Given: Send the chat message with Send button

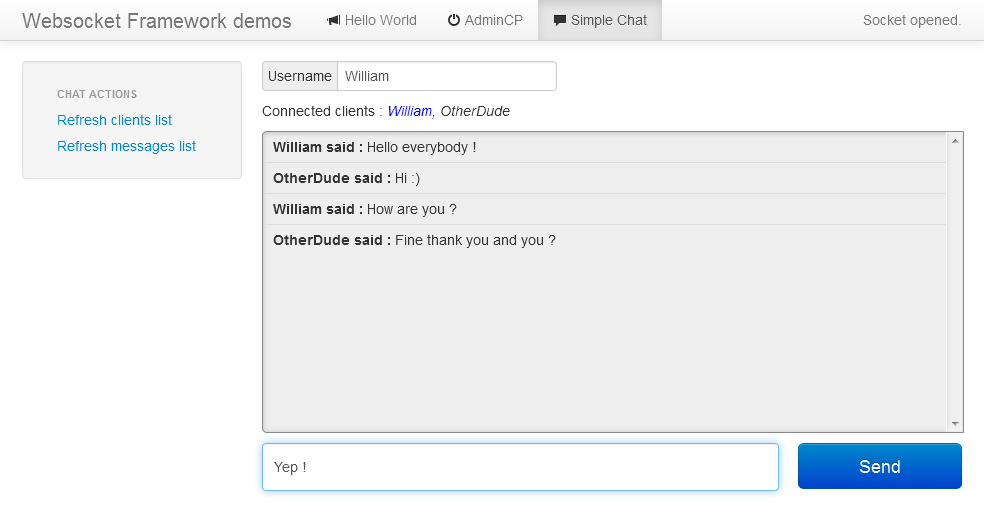Looking at the screenshot, I should click(x=880, y=466).
